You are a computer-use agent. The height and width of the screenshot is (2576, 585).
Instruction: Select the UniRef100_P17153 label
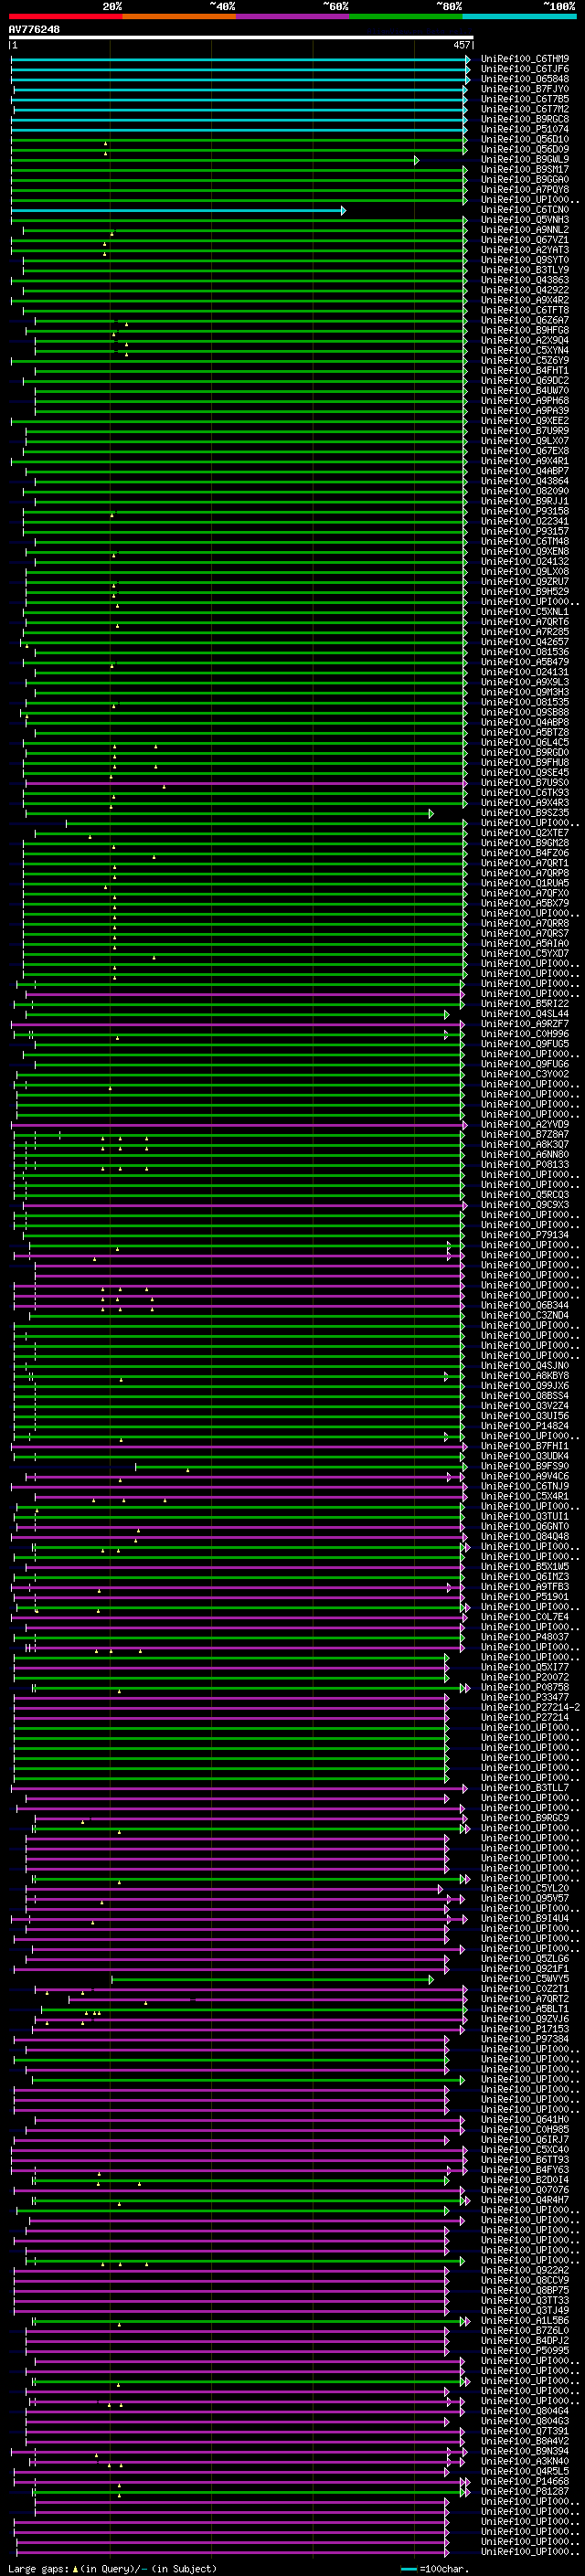(525, 2029)
